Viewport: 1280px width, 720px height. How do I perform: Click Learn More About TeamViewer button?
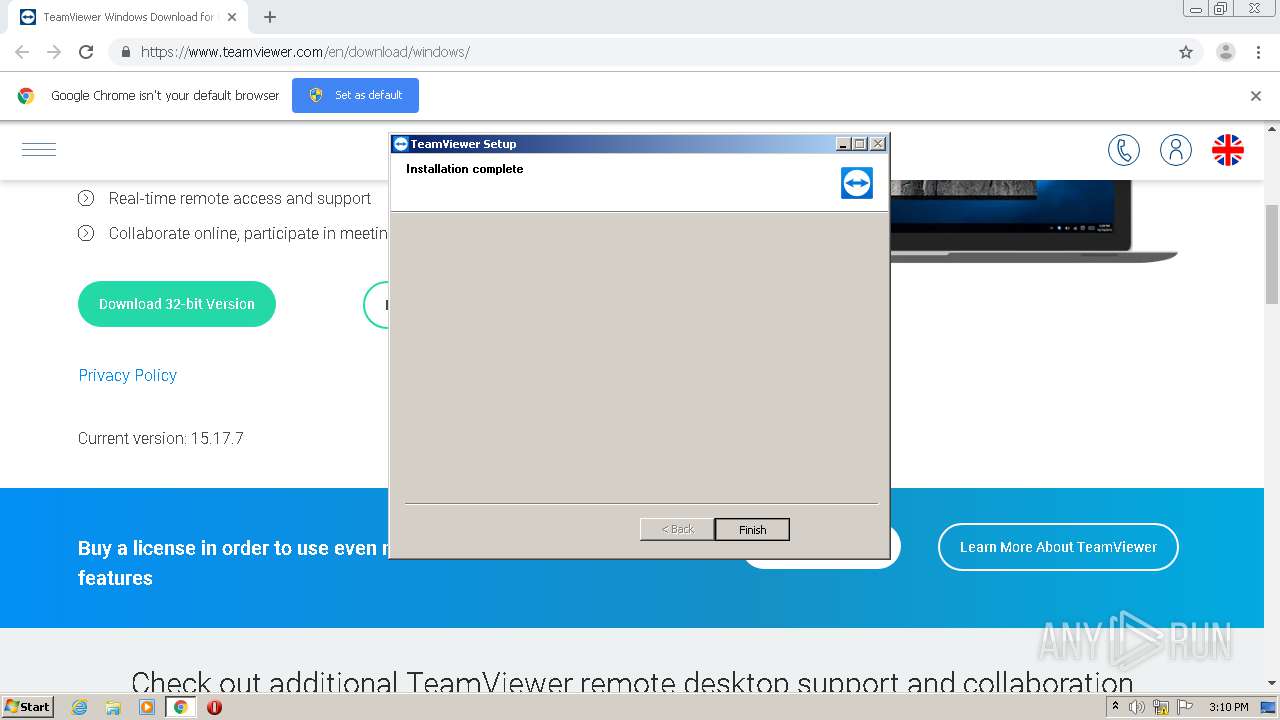pyautogui.click(x=1058, y=547)
